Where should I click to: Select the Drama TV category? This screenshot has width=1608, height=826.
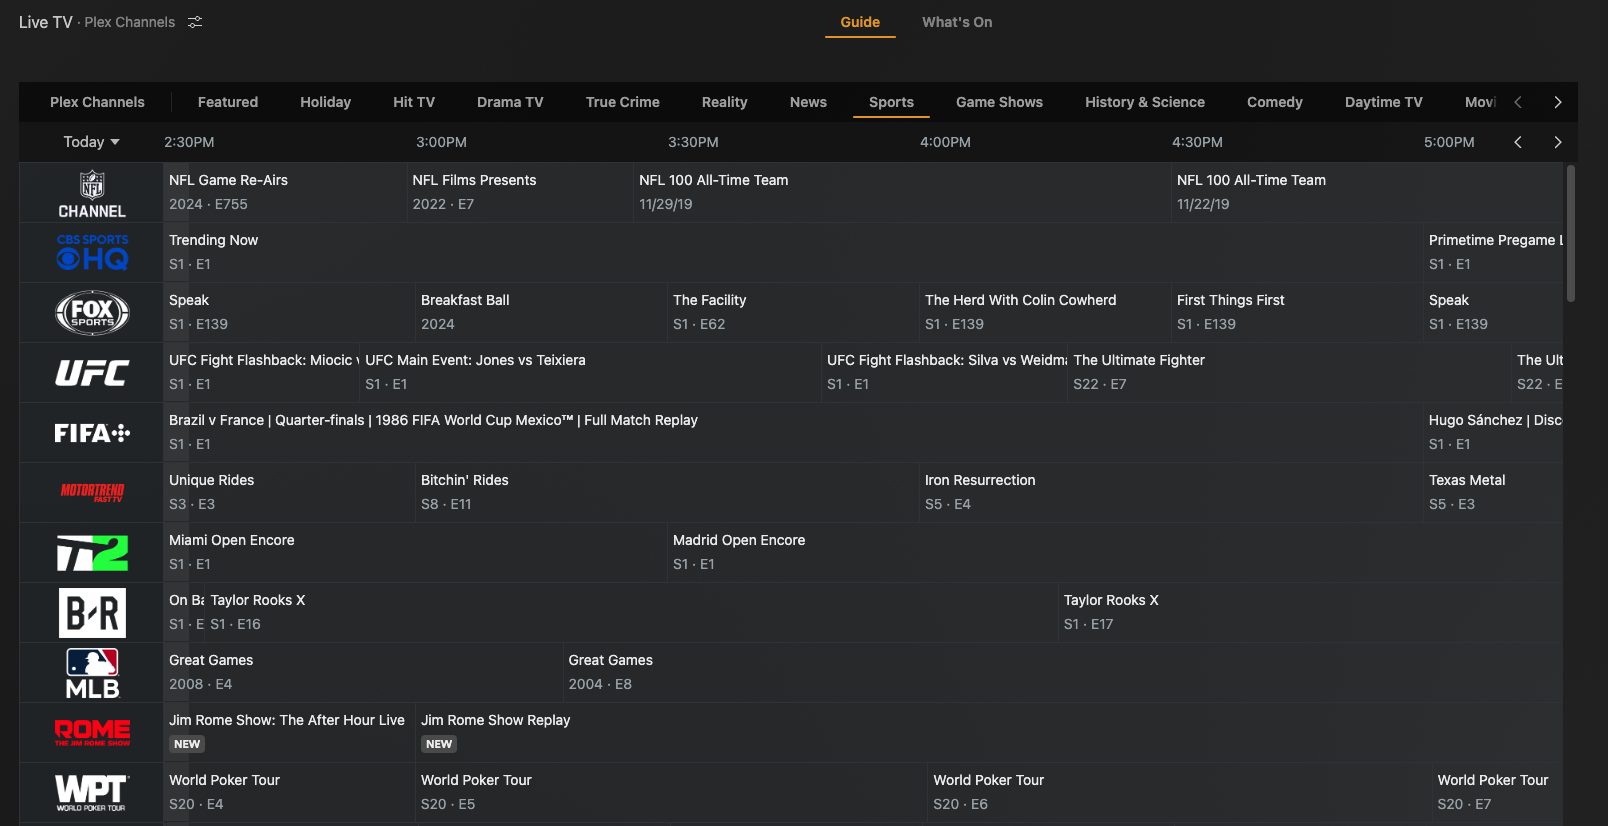point(510,102)
